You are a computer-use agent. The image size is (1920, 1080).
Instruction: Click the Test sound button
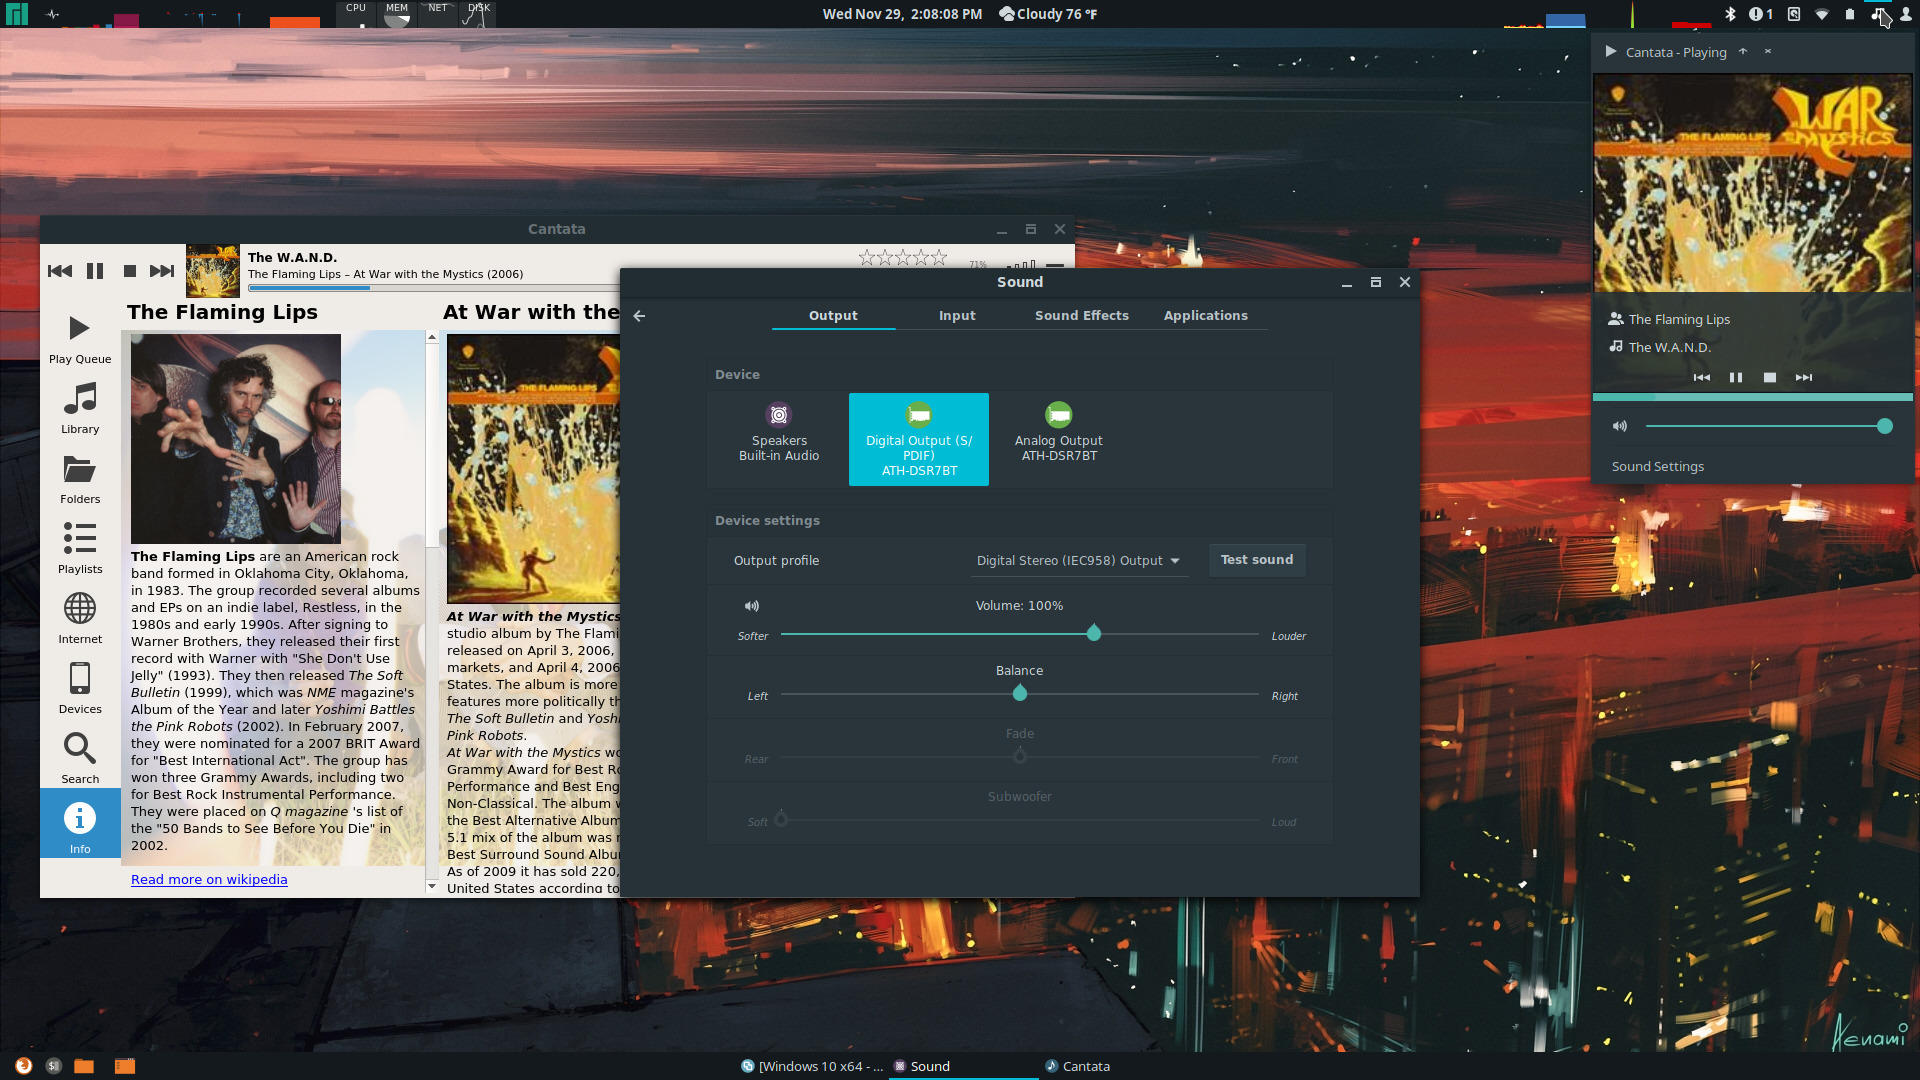tap(1257, 560)
